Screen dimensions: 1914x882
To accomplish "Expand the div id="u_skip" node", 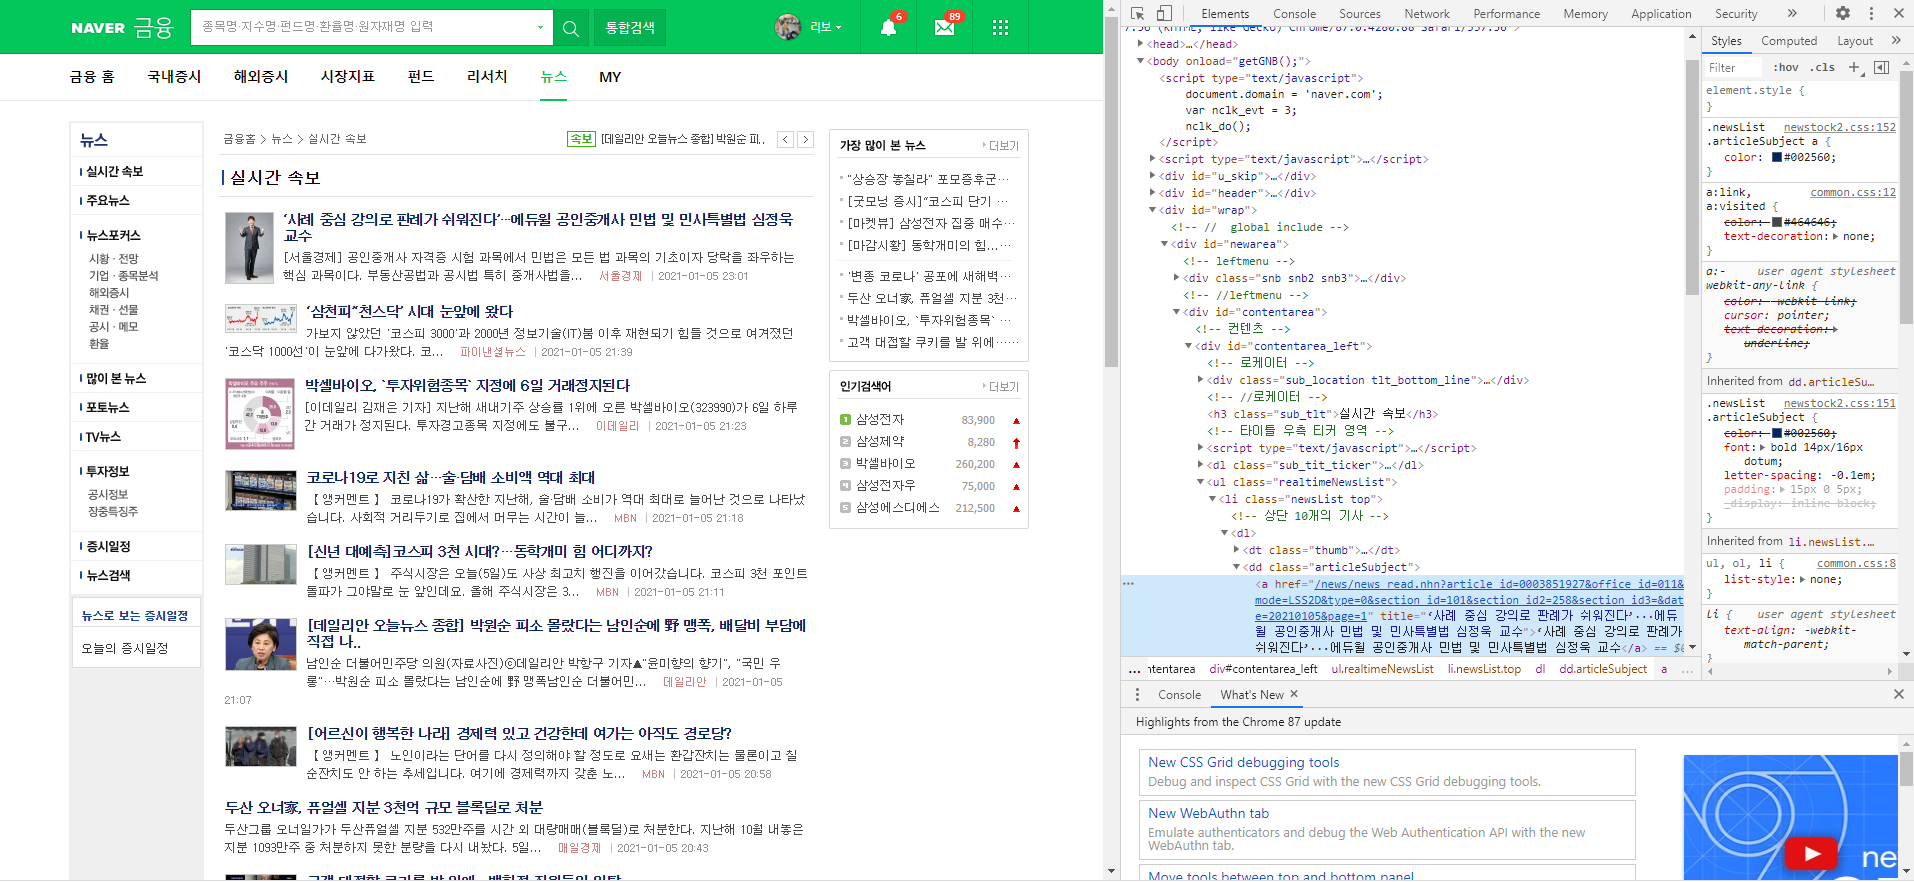I will [1152, 176].
